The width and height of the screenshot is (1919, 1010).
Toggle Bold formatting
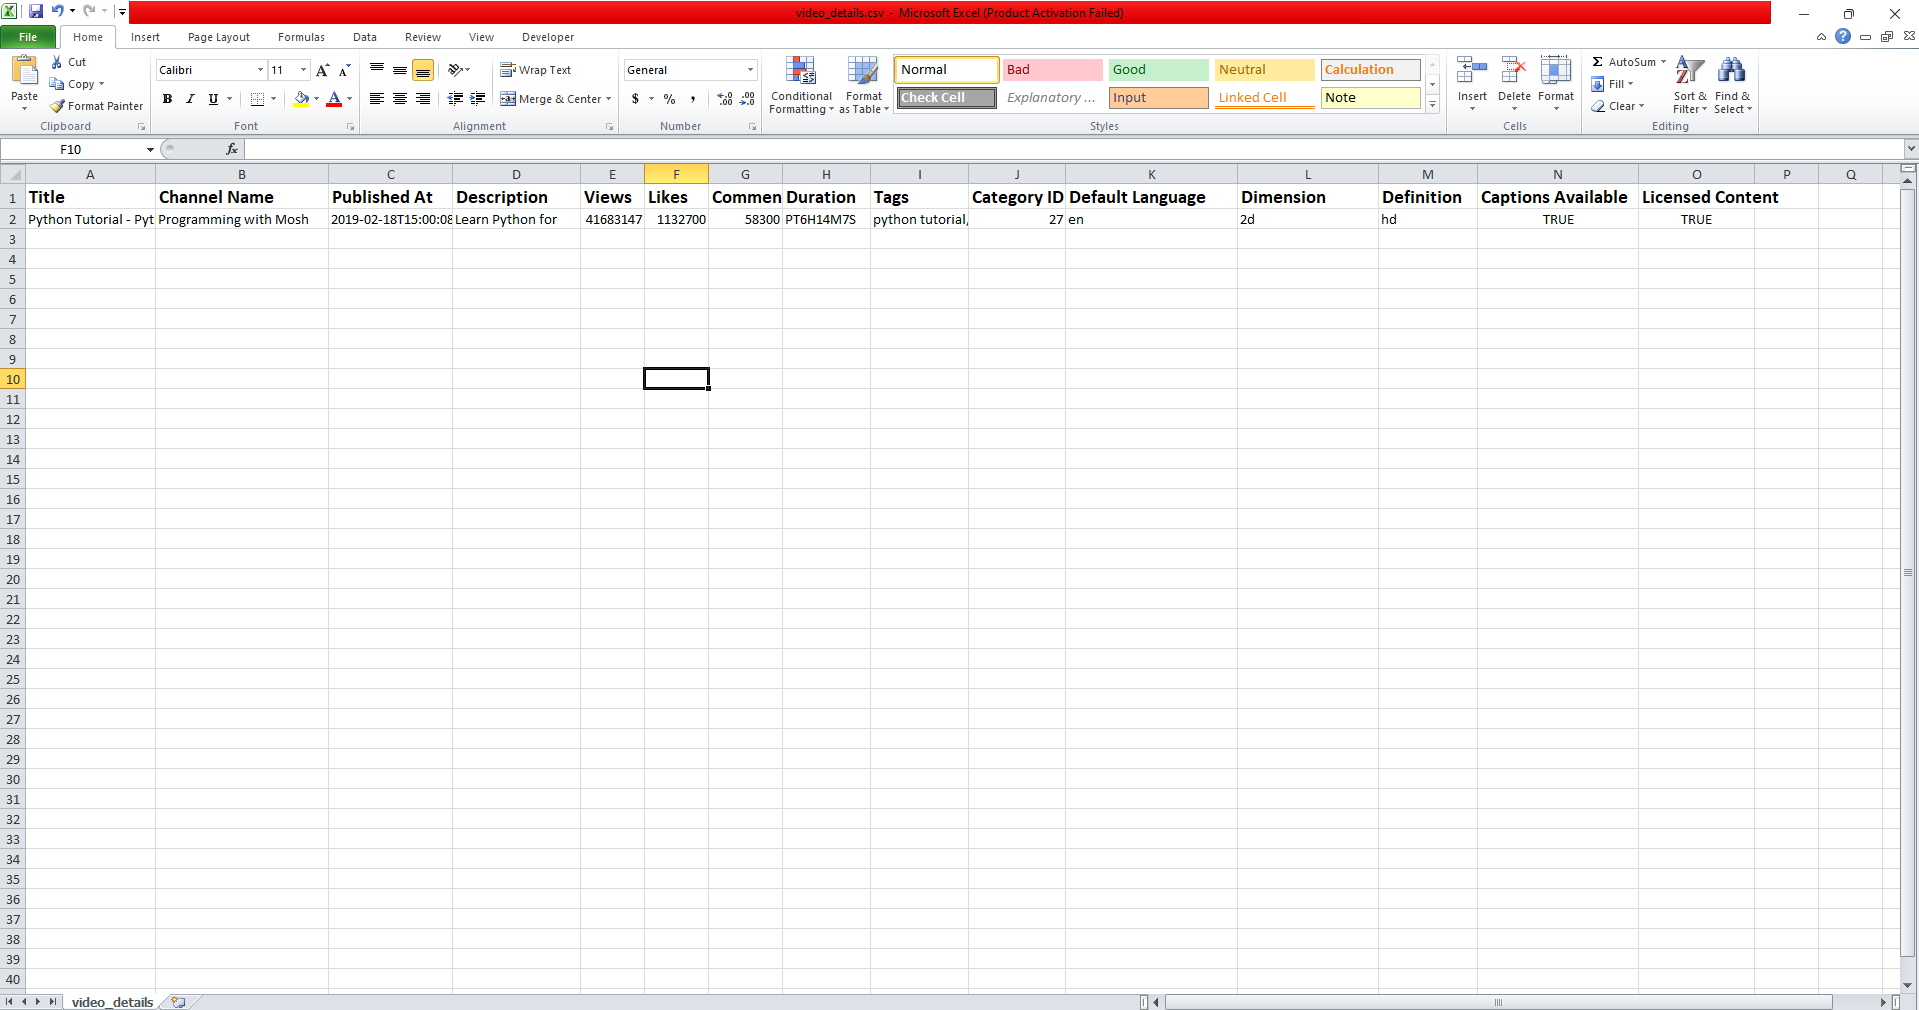(167, 99)
